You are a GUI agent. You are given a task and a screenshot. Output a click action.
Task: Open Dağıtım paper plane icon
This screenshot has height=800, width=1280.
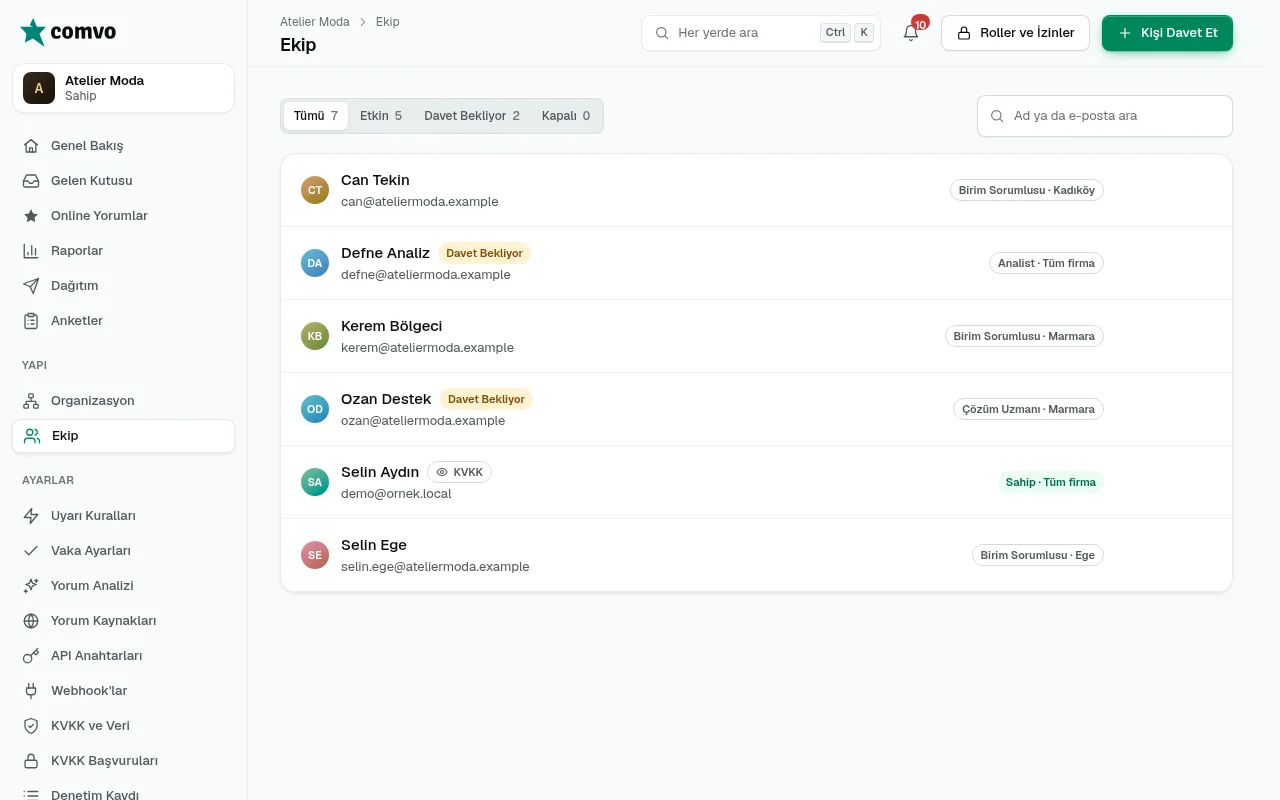click(31, 286)
